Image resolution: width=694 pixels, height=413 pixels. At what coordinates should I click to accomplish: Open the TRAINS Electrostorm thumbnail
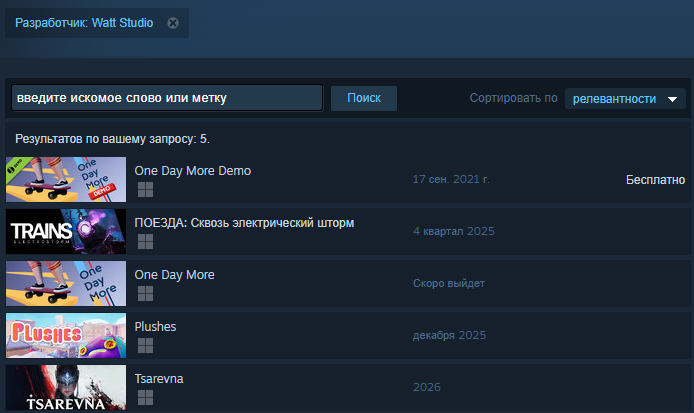pos(66,232)
